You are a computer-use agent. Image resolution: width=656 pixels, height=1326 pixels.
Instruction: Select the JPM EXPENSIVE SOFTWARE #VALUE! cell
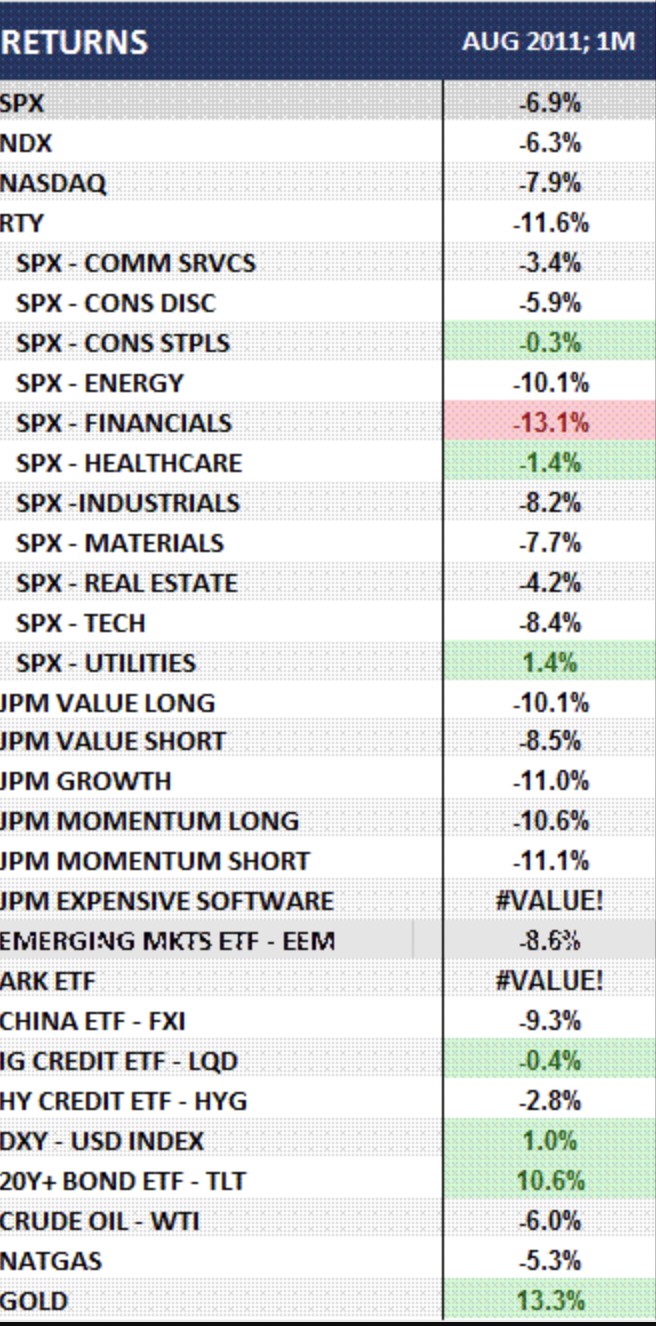[549, 900]
